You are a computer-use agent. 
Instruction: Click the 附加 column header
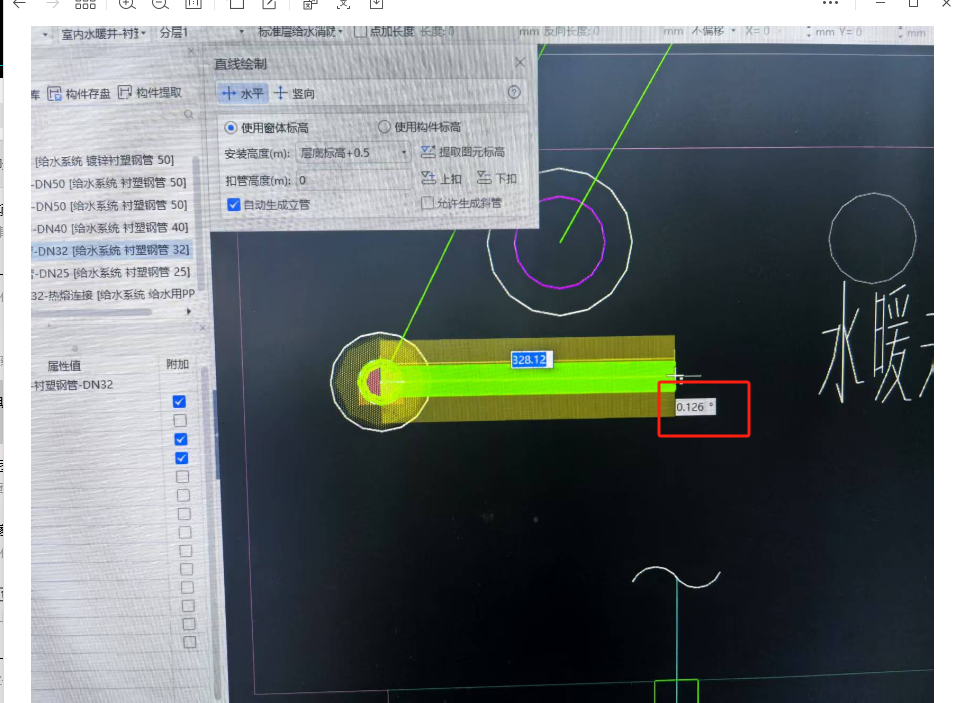pyautogui.click(x=178, y=364)
